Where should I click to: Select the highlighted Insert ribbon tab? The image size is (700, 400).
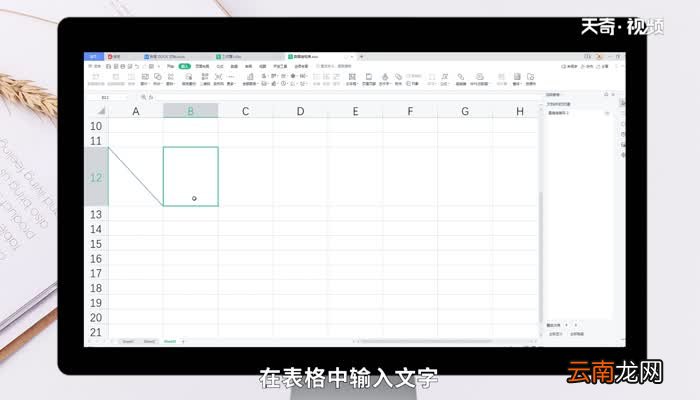coord(184,66)
